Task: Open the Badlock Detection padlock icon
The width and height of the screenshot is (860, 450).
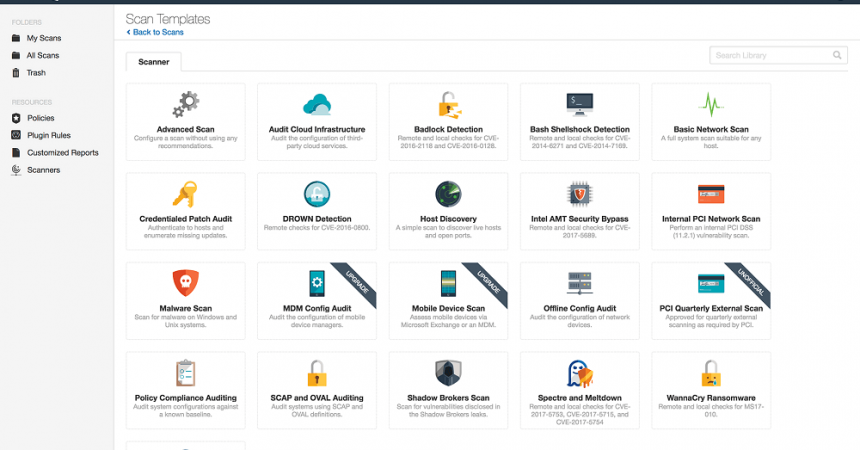Action: 448,105
